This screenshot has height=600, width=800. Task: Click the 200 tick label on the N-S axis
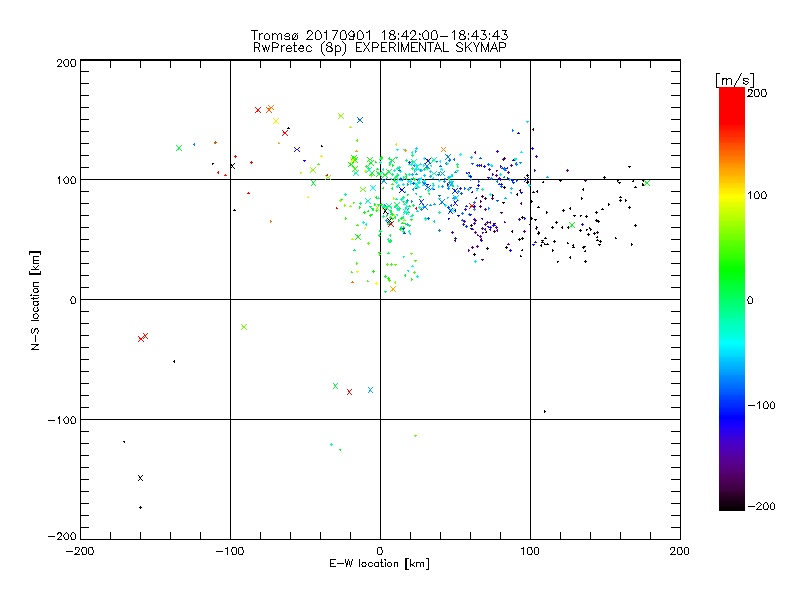(67, 63)
